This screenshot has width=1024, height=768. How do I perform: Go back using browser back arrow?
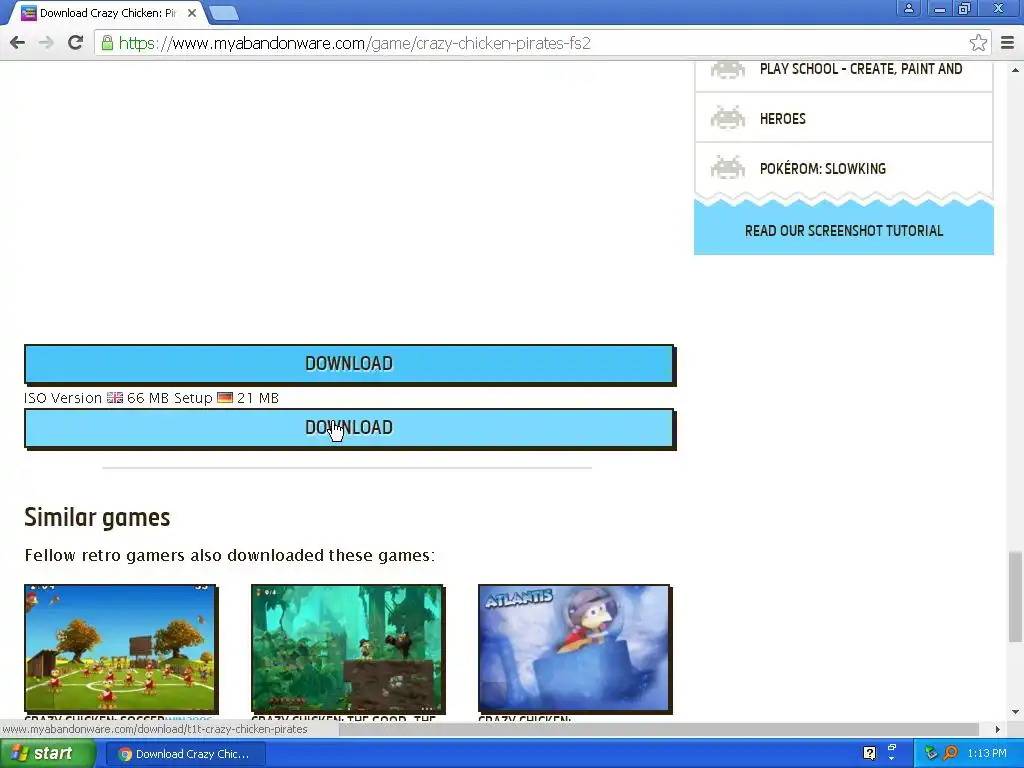[x=18, y=43]
